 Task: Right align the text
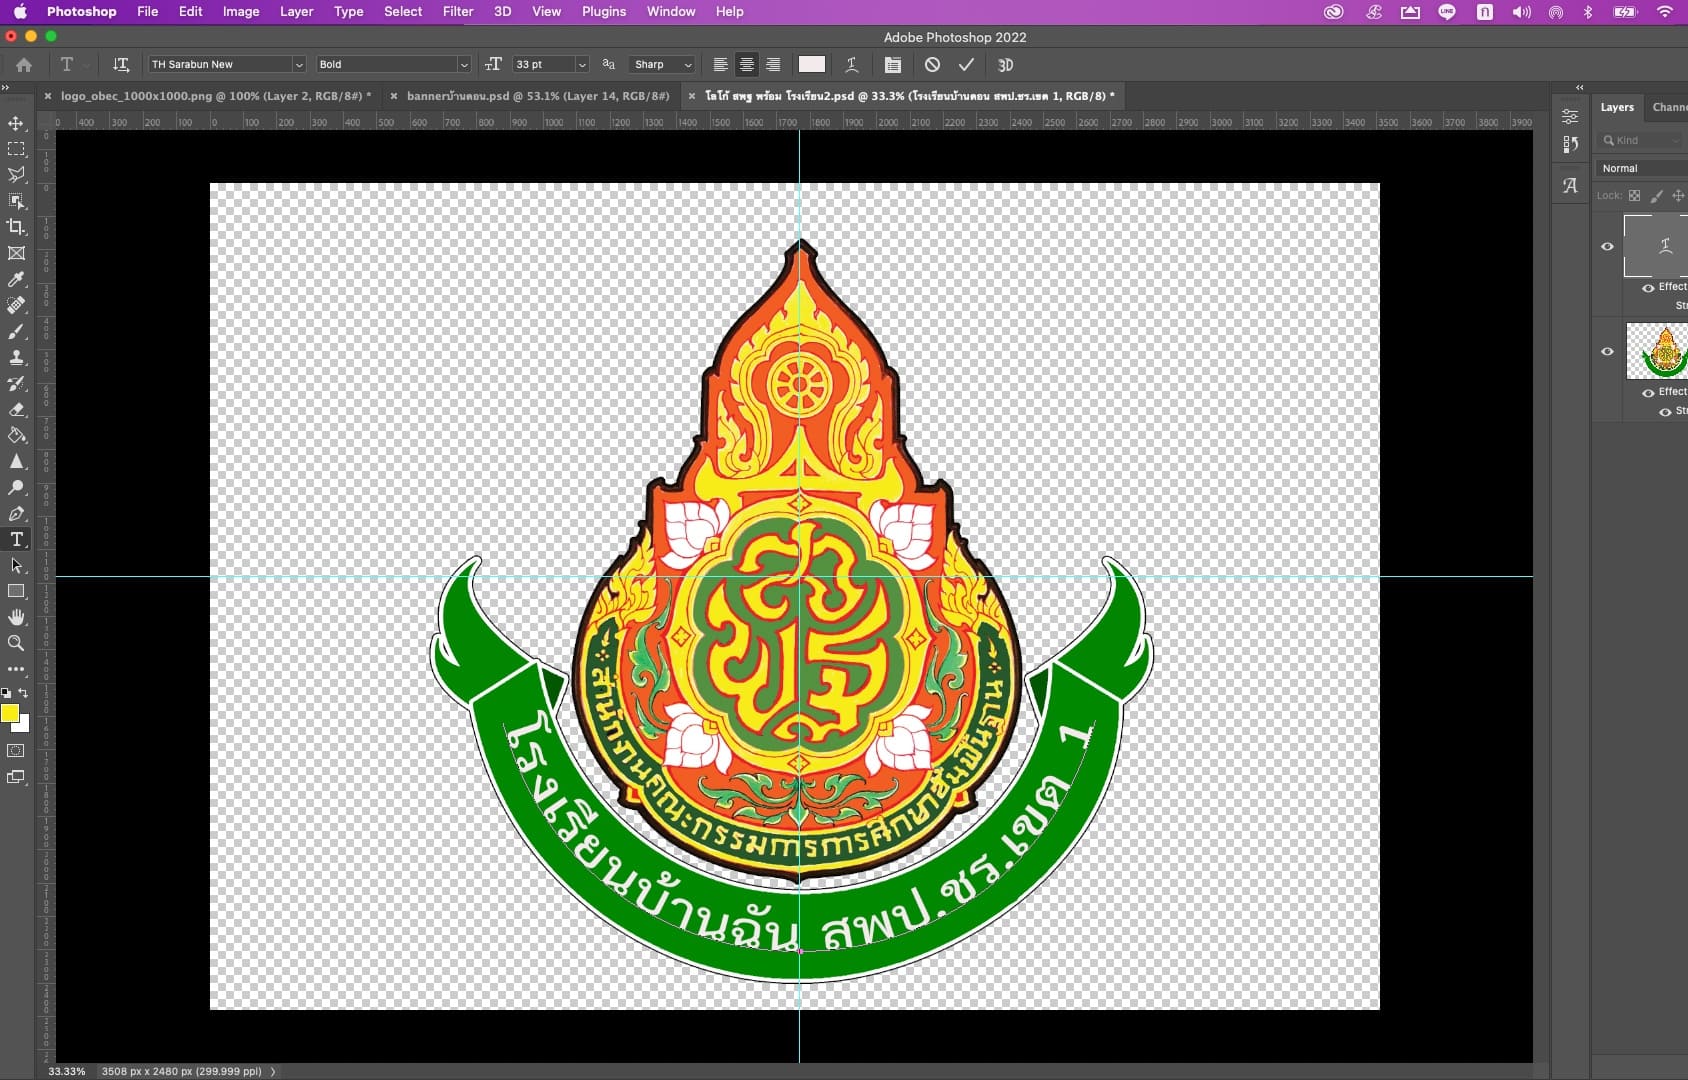tap(773, 64)
